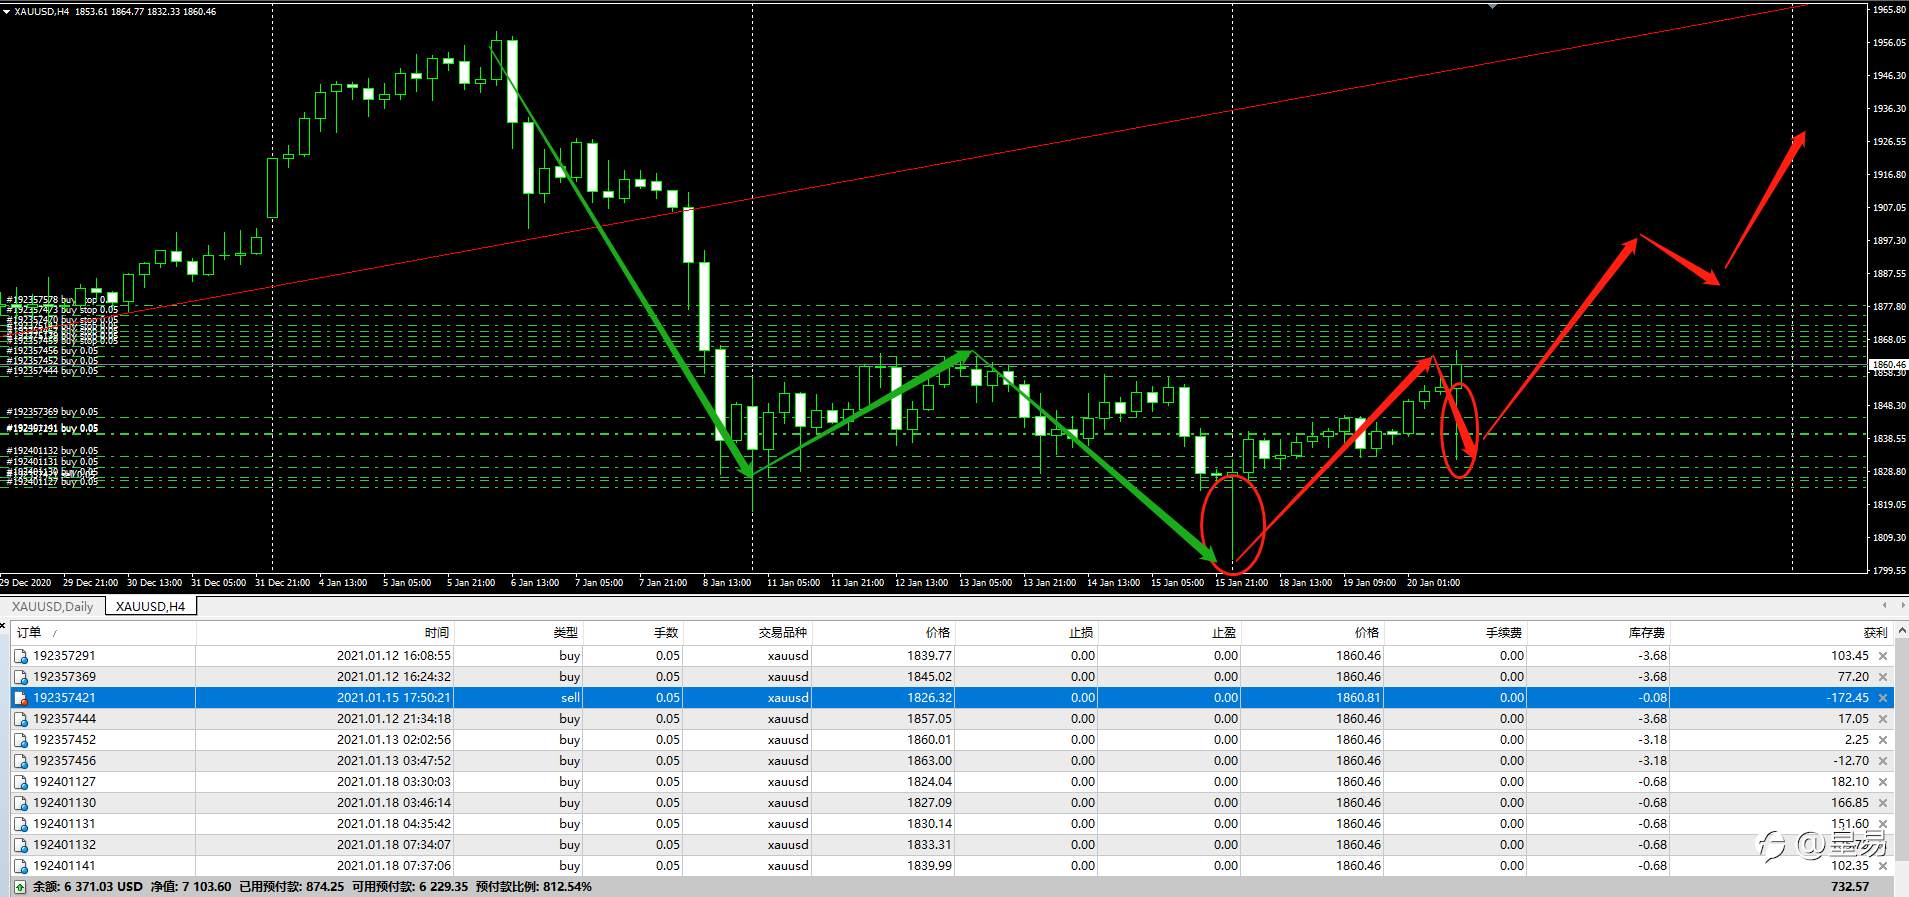Click the order icon for ticket 192401141
The image size is (1909, 897).
pos(21,866)
